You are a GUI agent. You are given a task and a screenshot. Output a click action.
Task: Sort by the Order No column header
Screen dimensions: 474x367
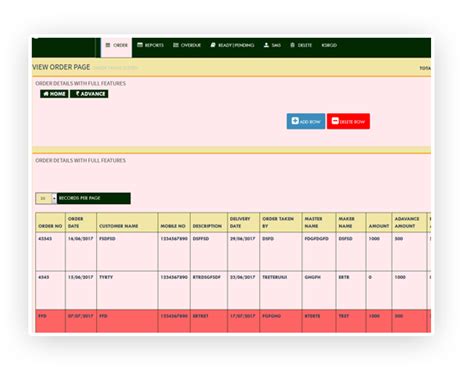point(50,222)
